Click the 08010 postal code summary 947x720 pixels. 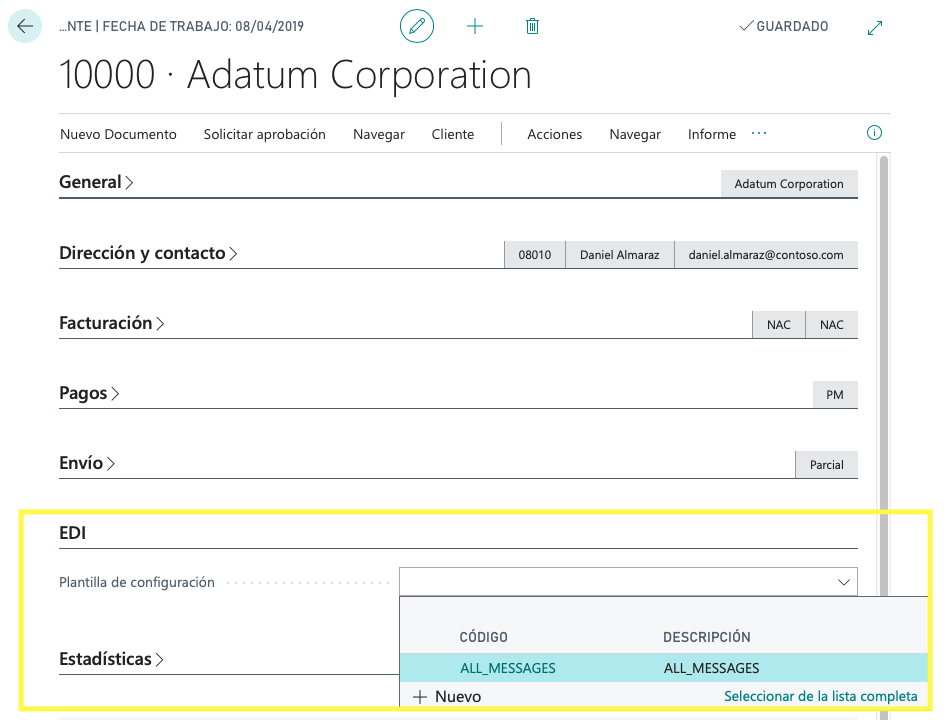click(x=534, y=255)
